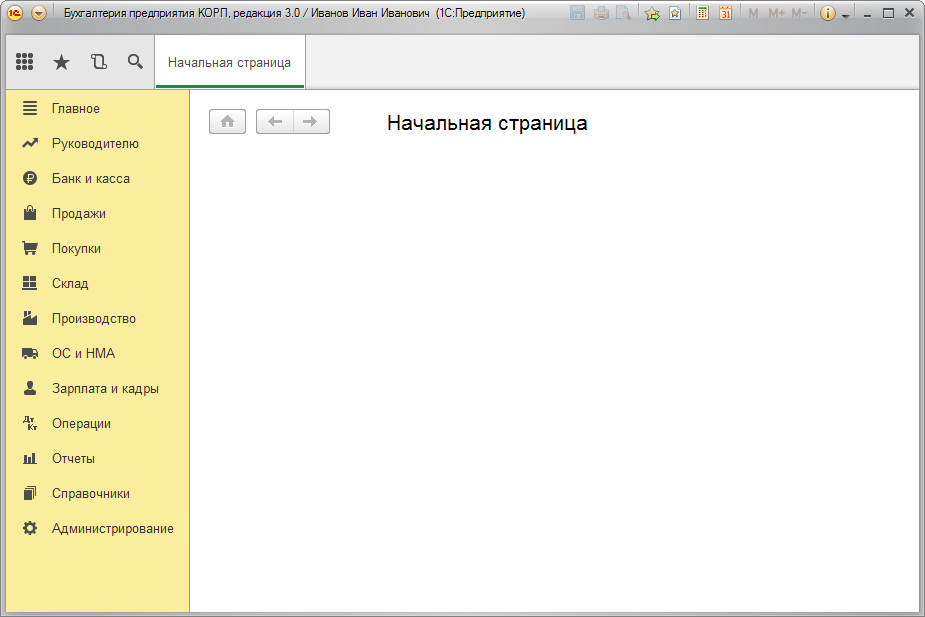Click the forward arrow navigation button
This screenshot has height=617, width=925.
point(311,122)
